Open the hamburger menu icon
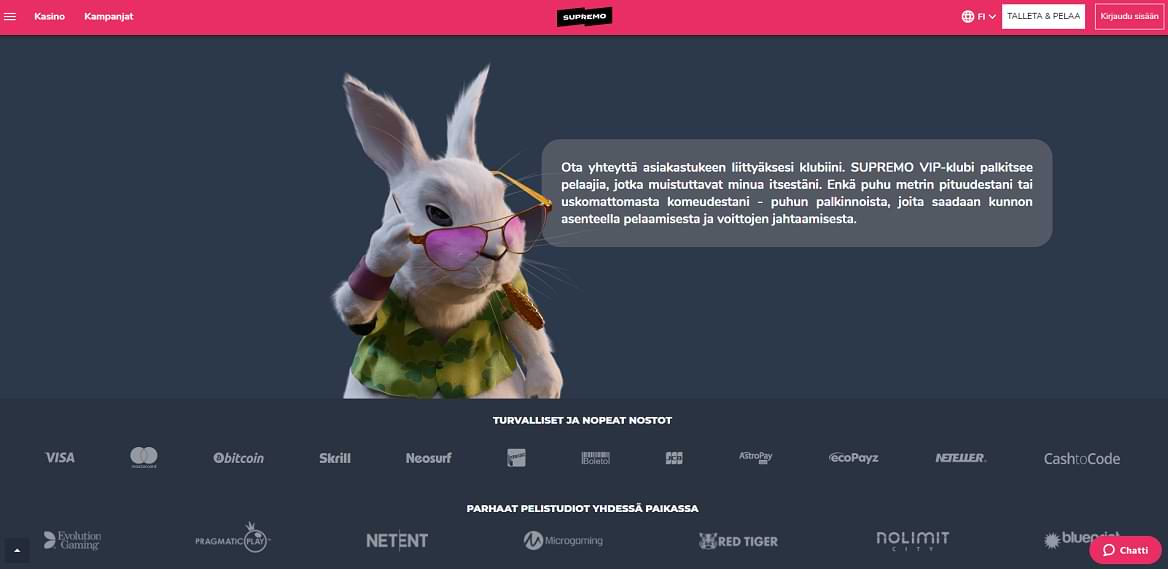The width and height of the screenshot is (1168, 569). 10,16
